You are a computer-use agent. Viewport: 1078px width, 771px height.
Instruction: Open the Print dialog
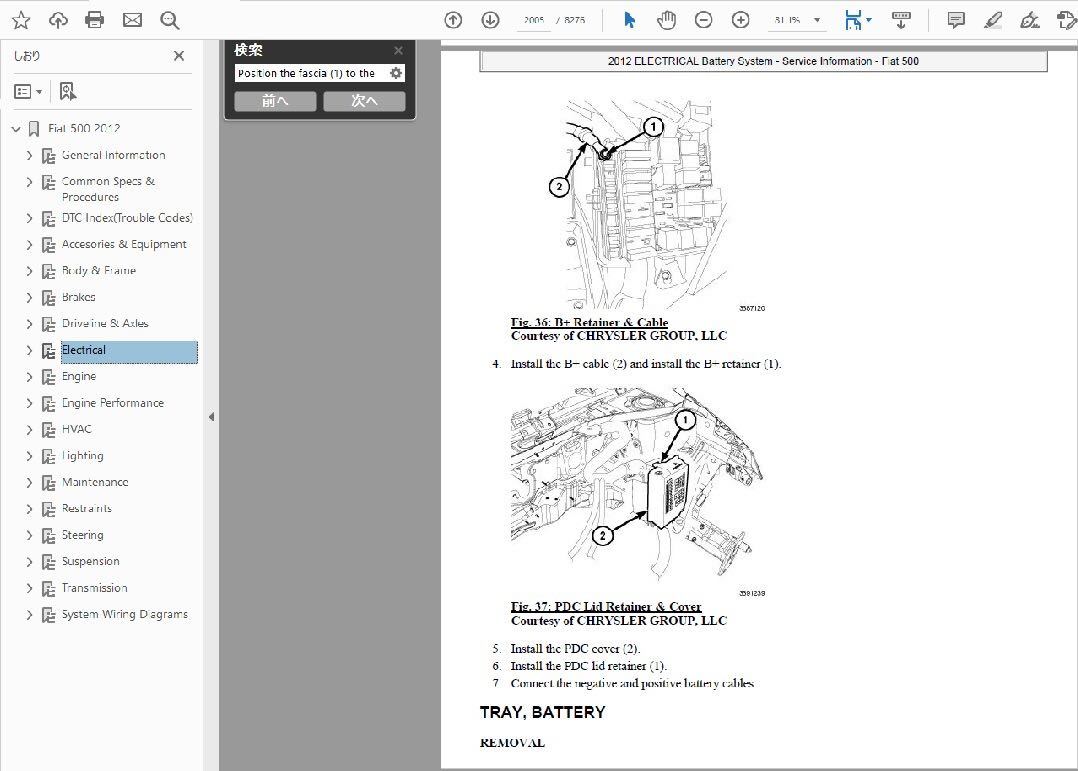point(94,19)
